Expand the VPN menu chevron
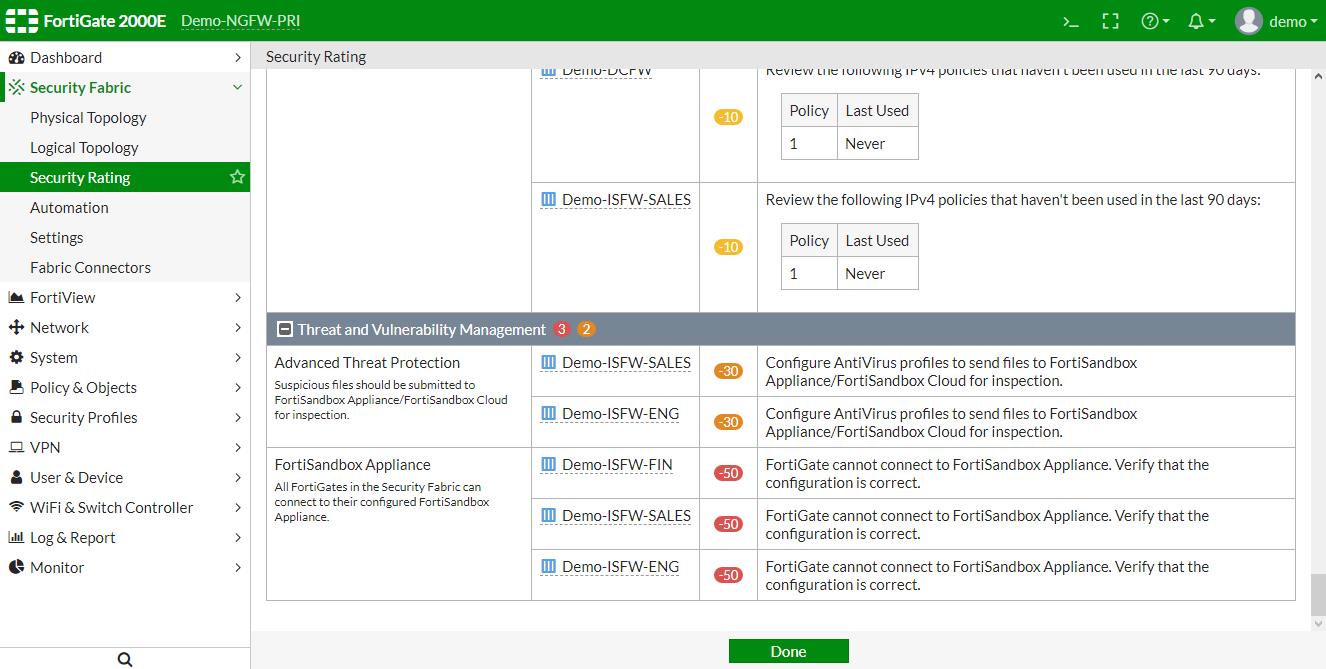1326x669 pixels. [x=237, y=448]
